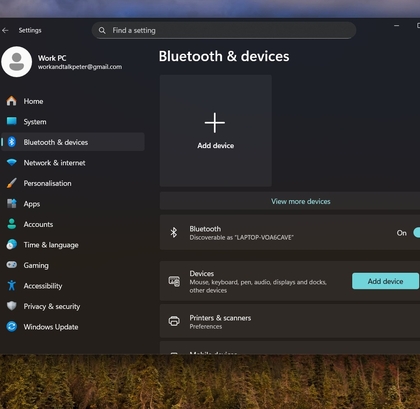Click the Privacy & security shield icon
Image resolution: width=420 pixels, height=409 pixels.
click(12, 306)
